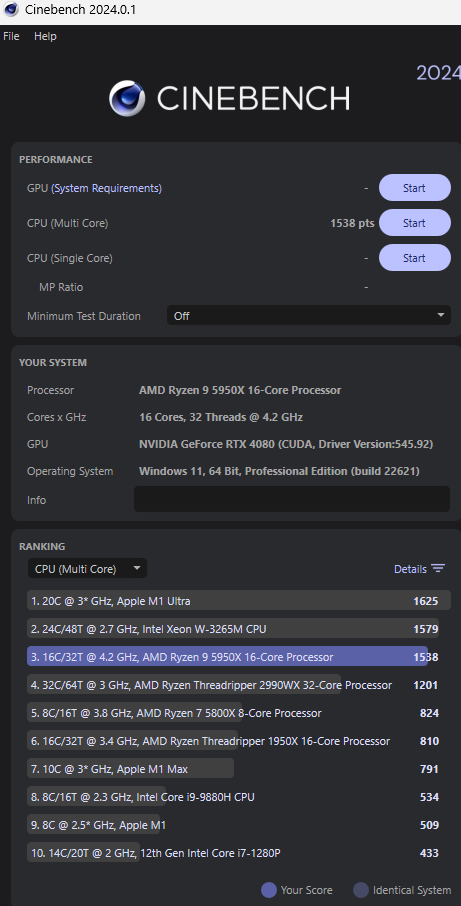Open the File menu
Screen dimensions: 461x906
[x=11, y=36]
